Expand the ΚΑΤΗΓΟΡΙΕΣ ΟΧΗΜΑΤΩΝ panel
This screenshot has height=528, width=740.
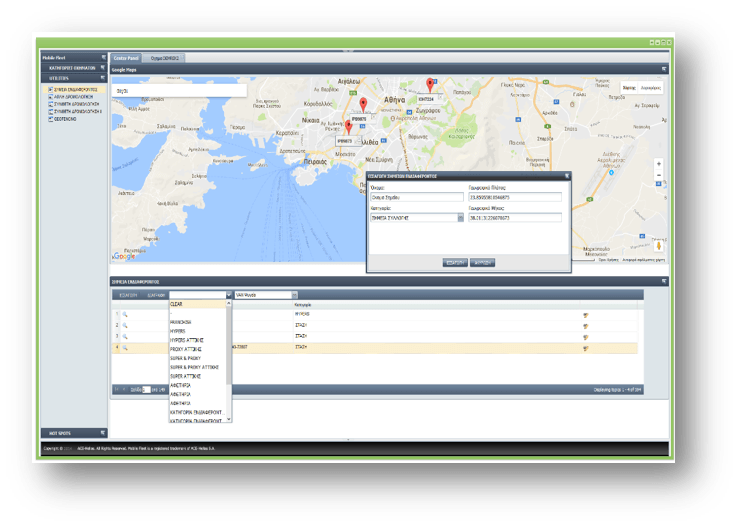pyautogui.click(x=103, y=68)
